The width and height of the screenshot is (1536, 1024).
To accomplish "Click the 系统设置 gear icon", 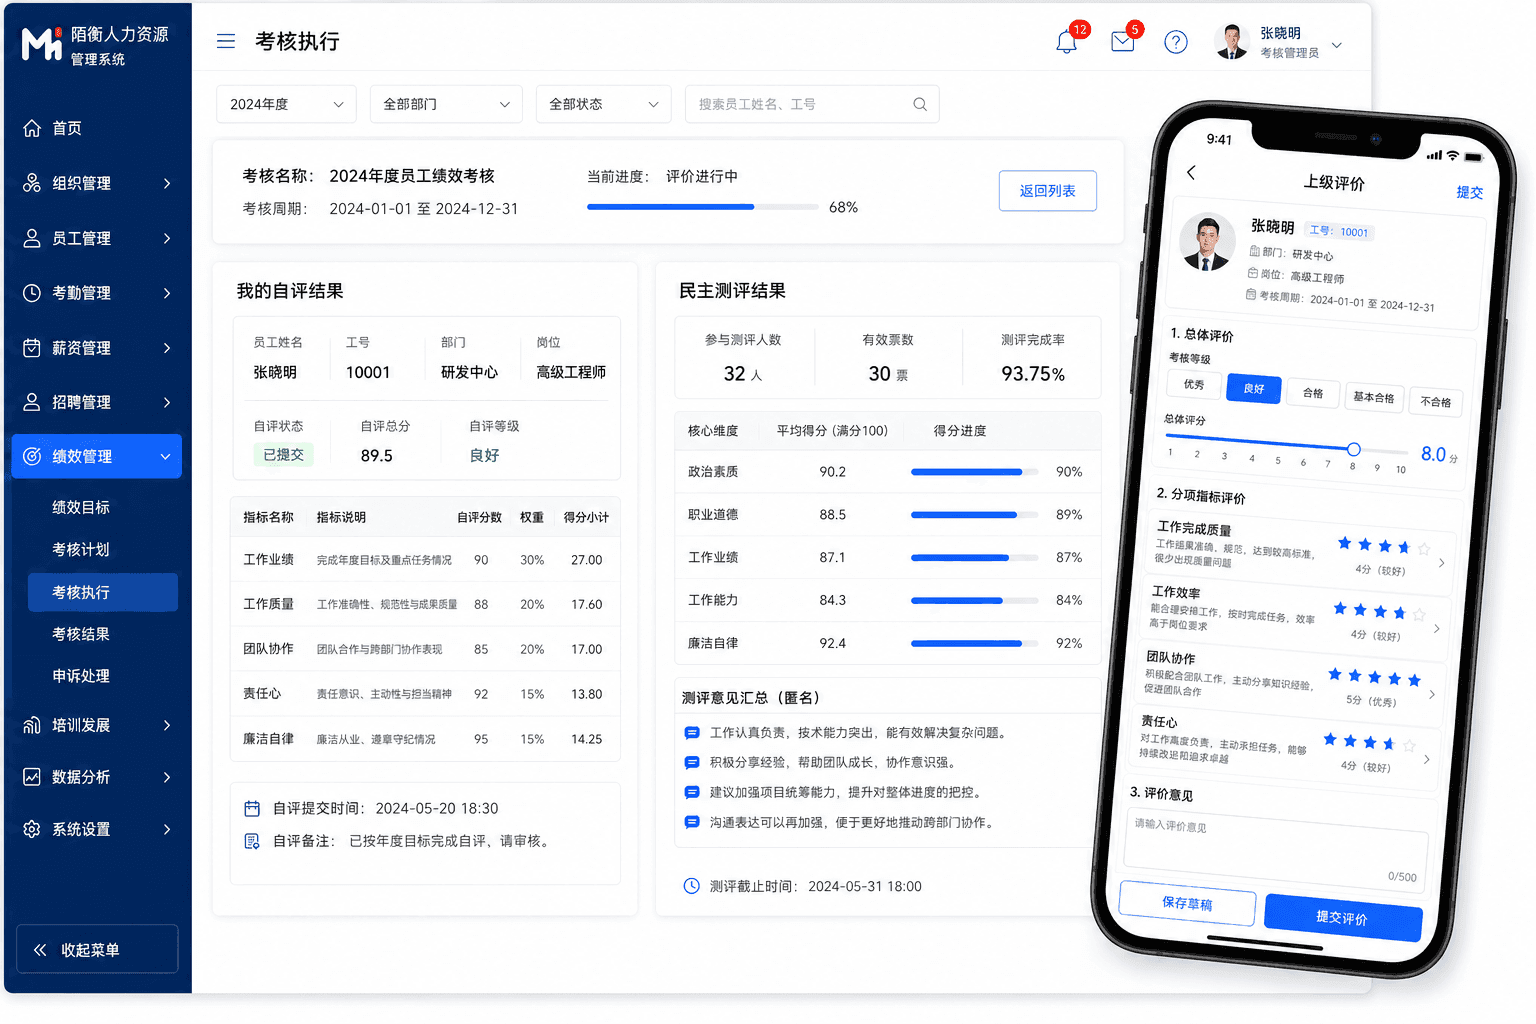I will click(x=32, y=829).
